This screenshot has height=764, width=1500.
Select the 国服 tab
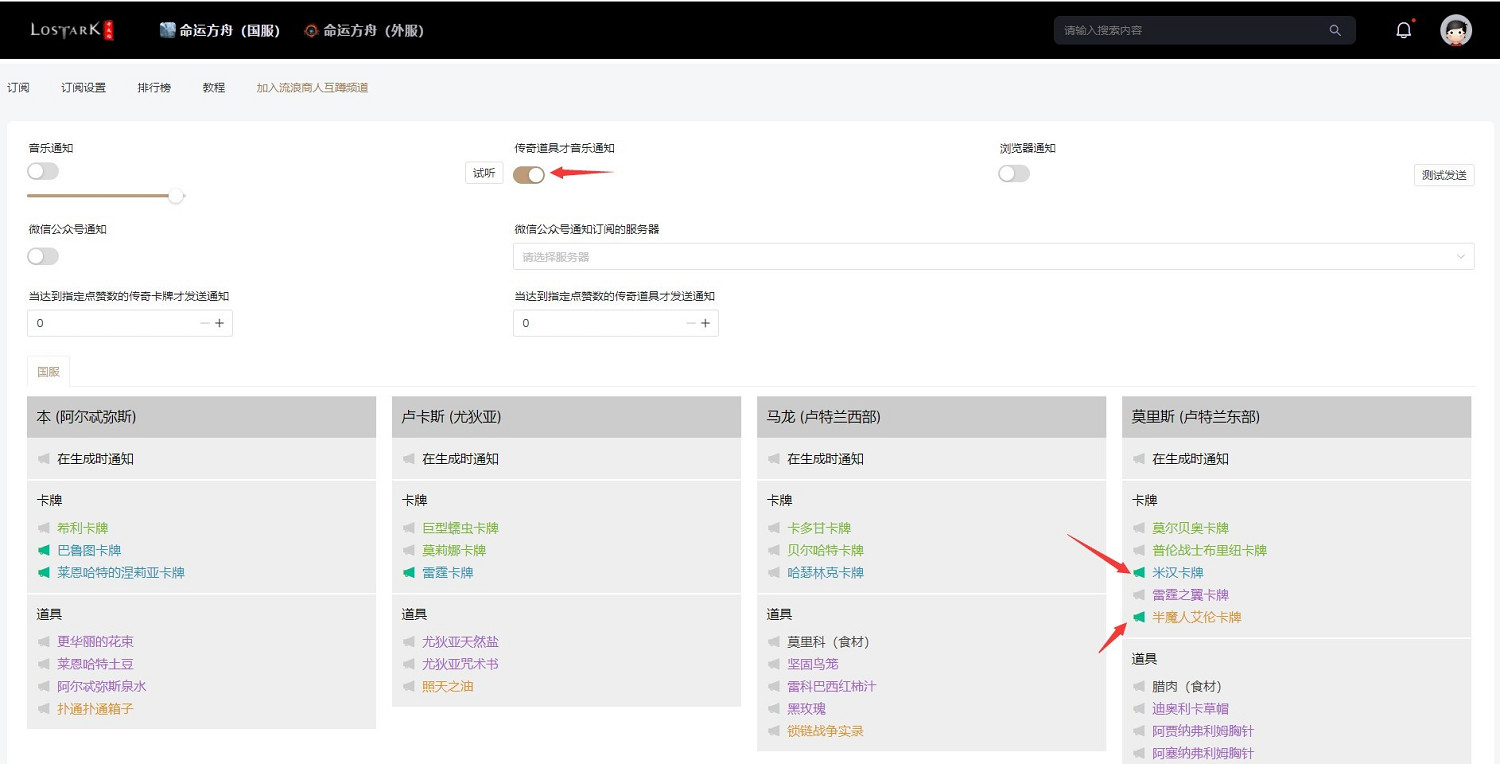click(47, 370)
